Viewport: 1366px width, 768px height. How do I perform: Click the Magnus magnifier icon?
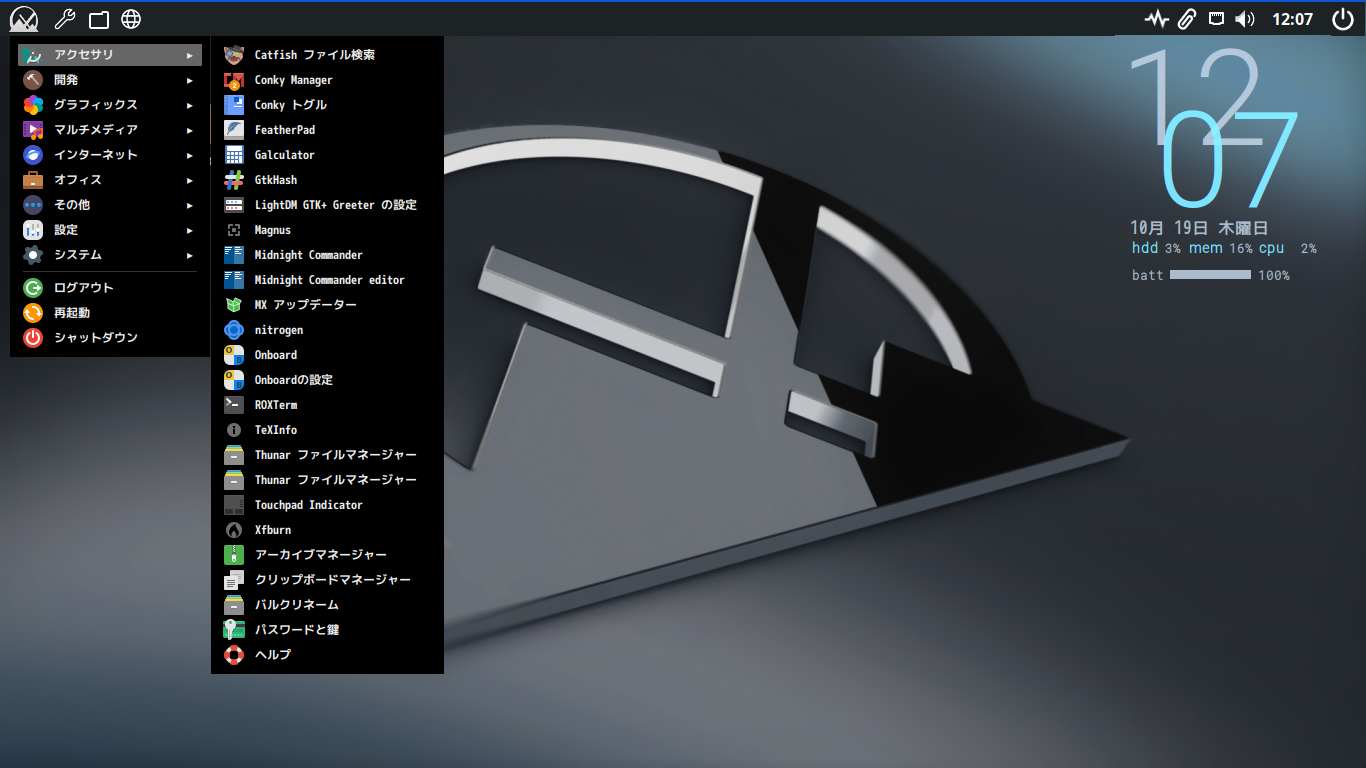(234, 230)
